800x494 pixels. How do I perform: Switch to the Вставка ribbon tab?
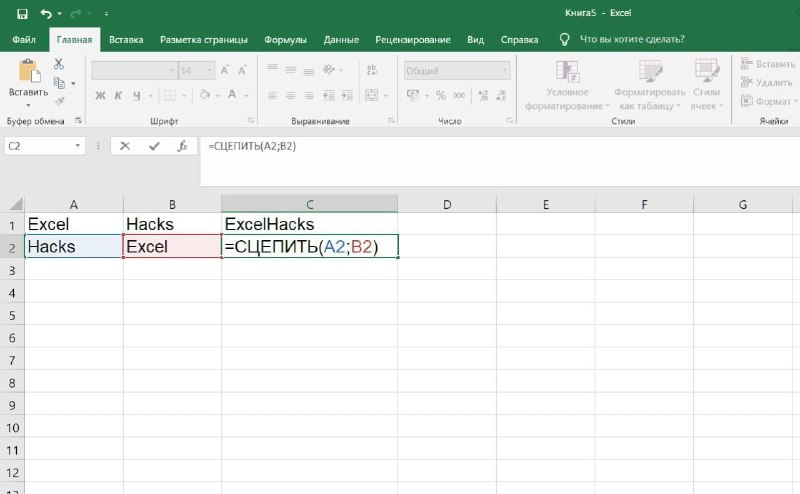pos(126,40)
